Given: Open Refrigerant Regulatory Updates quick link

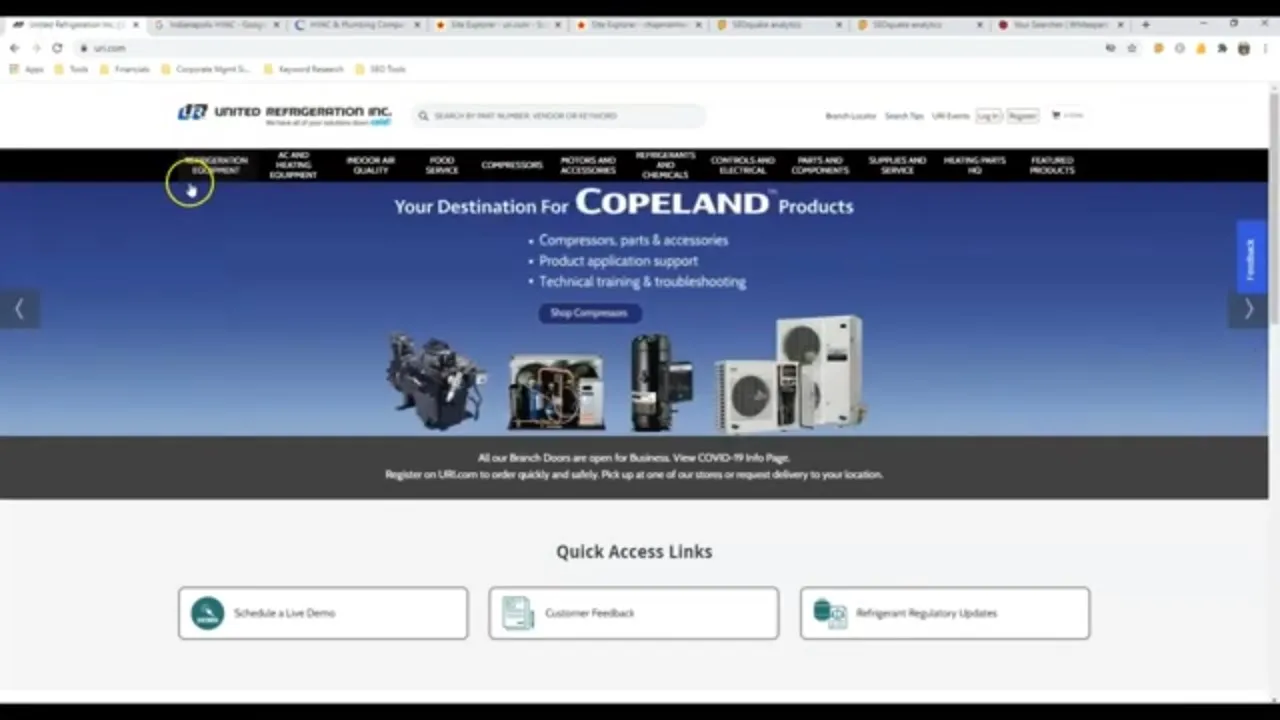Looking at the screenshot, I should [945, 613].
